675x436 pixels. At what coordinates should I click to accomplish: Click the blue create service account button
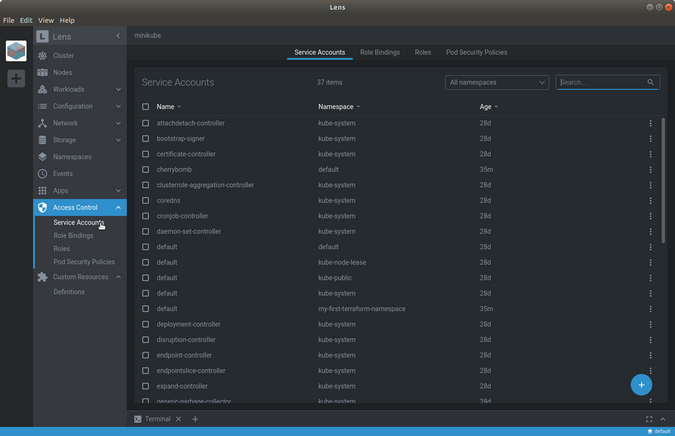coord(641,384)
